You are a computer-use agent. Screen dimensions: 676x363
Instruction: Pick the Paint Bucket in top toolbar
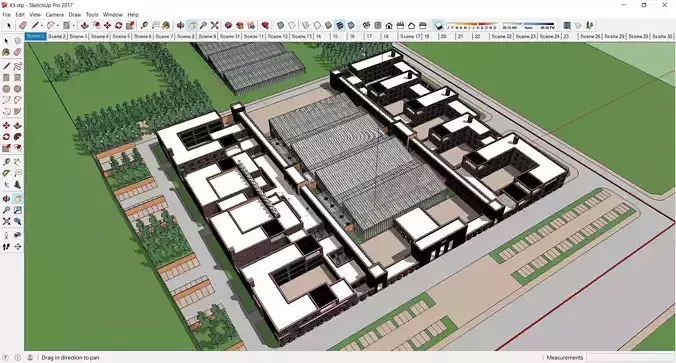pyautogui.click(x=166, y=25)
